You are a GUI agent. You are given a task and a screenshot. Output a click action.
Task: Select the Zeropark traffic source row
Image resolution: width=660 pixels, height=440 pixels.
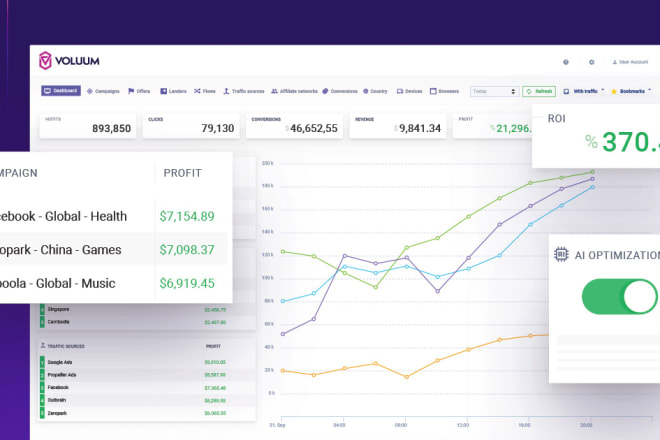147,413
